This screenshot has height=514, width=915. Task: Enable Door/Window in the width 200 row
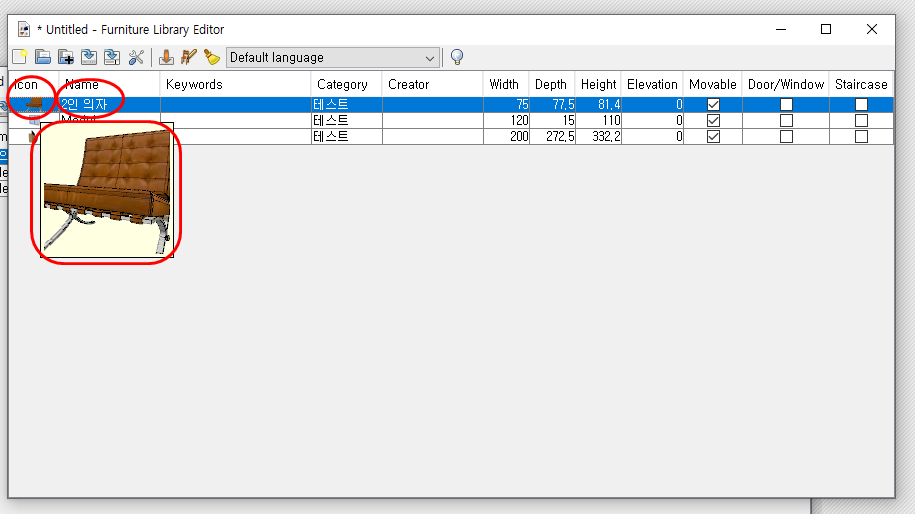coord(787,137)
